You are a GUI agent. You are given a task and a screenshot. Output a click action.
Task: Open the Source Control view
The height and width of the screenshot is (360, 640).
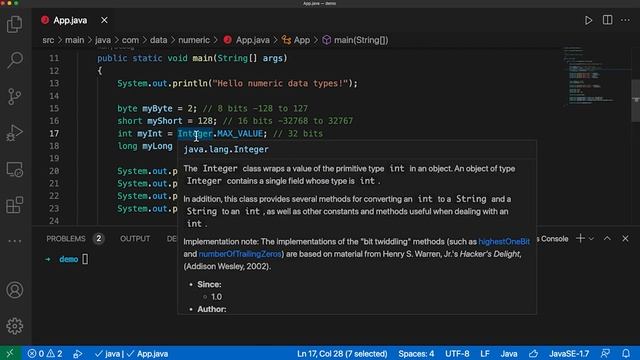[x=15, y=96]
